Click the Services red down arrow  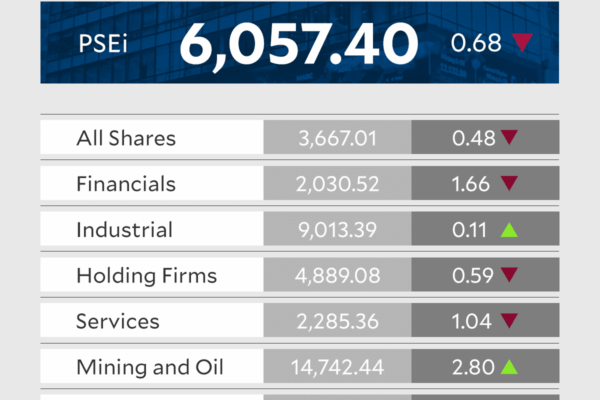510,322
